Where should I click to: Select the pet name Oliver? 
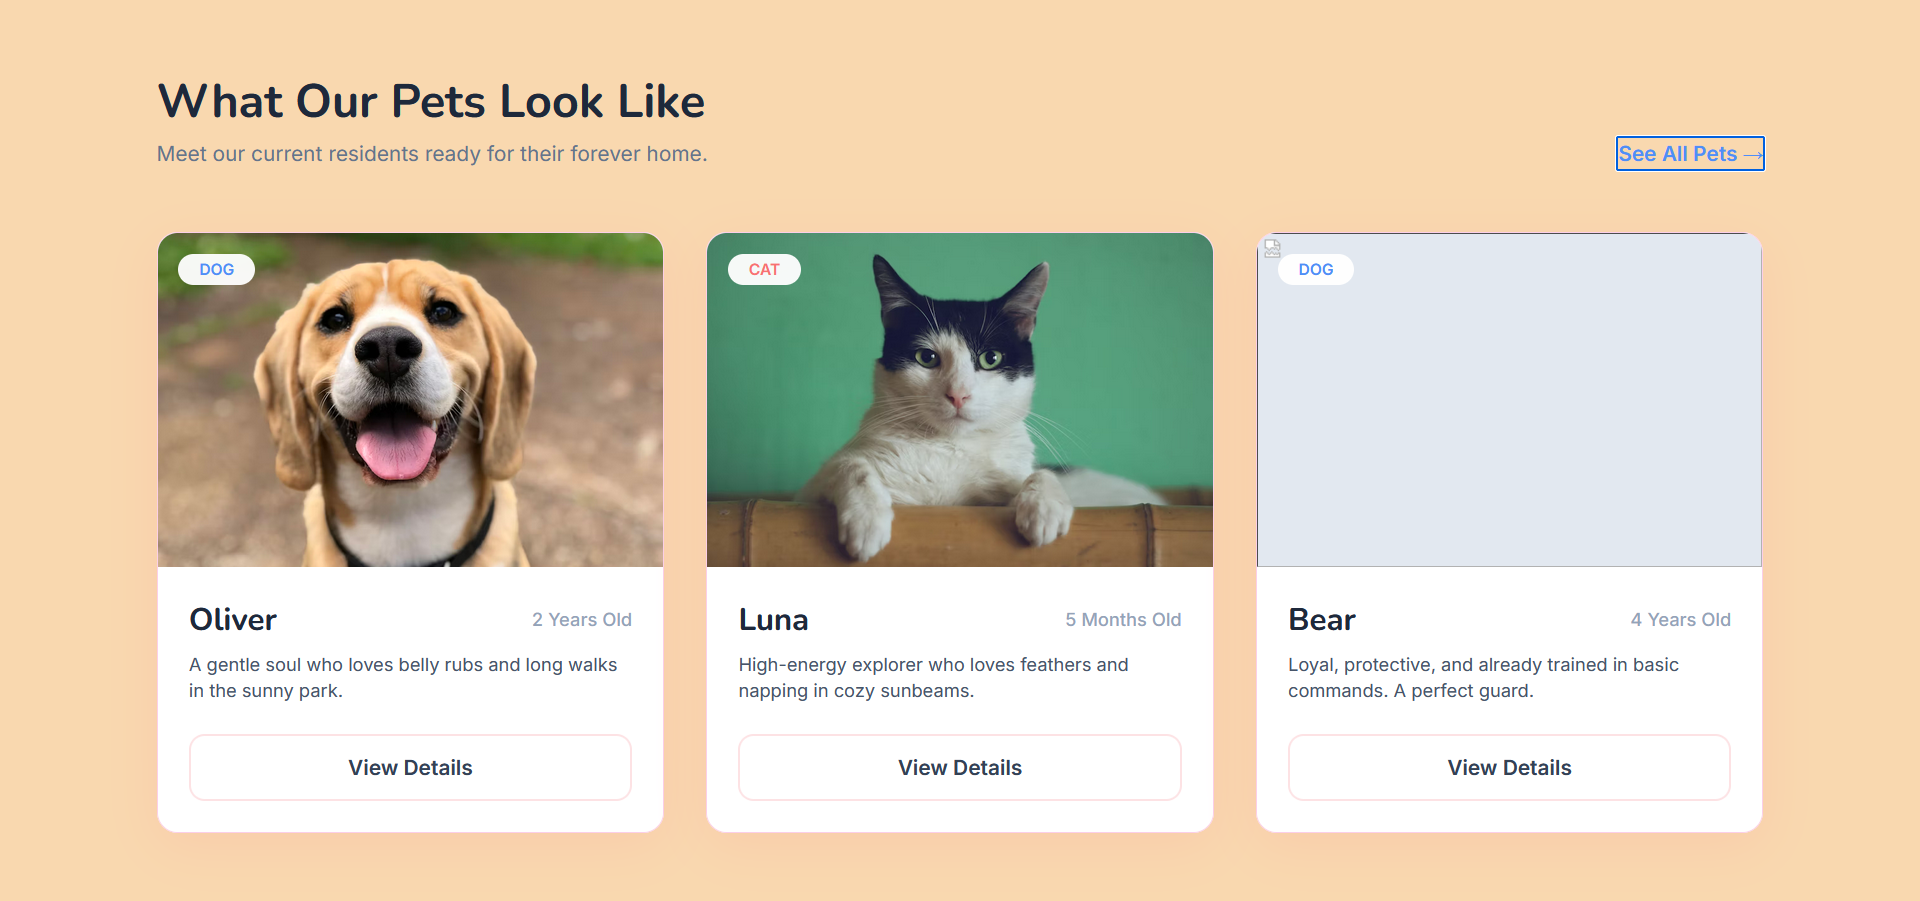pyautogui.click(x=232, y=619)
